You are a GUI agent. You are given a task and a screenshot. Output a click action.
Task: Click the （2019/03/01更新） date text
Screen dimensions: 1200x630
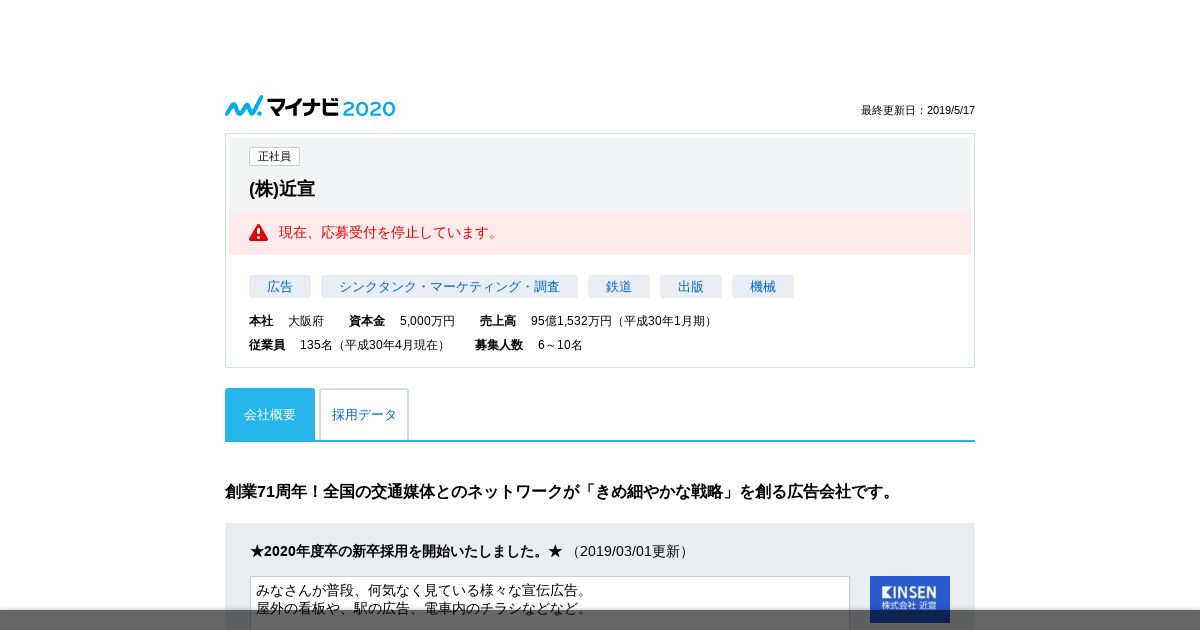(630, 552)
